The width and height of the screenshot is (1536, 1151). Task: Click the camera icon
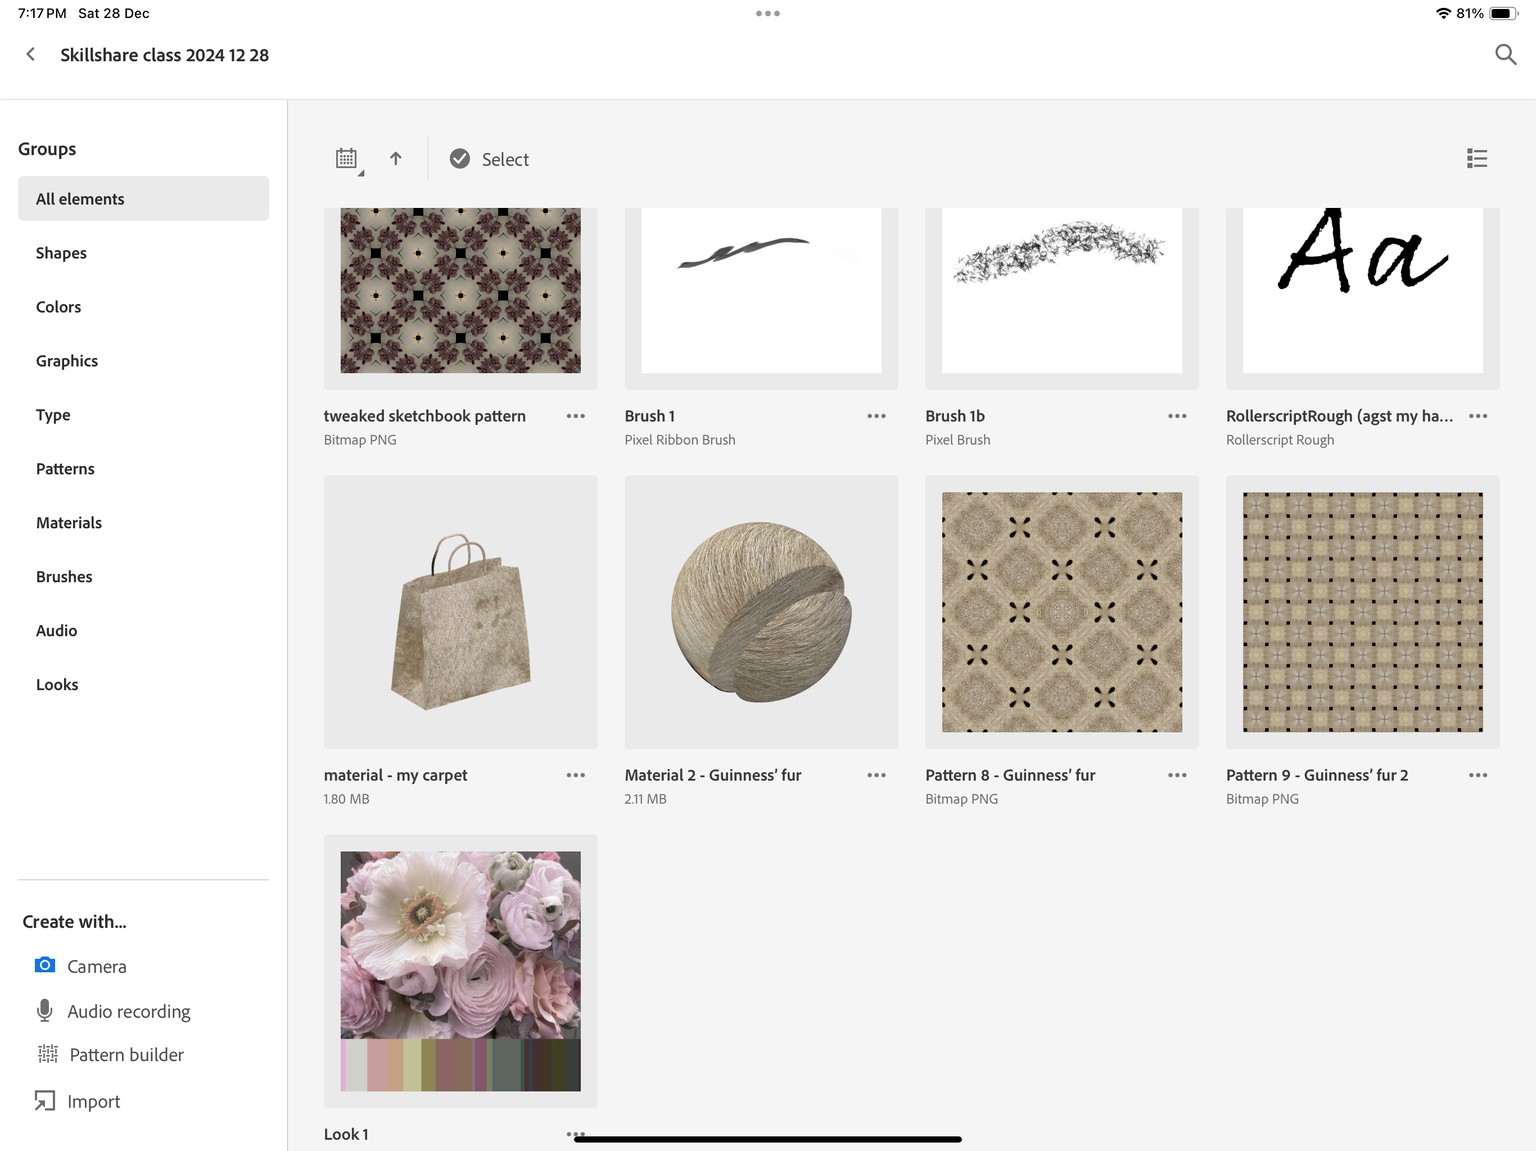click(45, 965)
